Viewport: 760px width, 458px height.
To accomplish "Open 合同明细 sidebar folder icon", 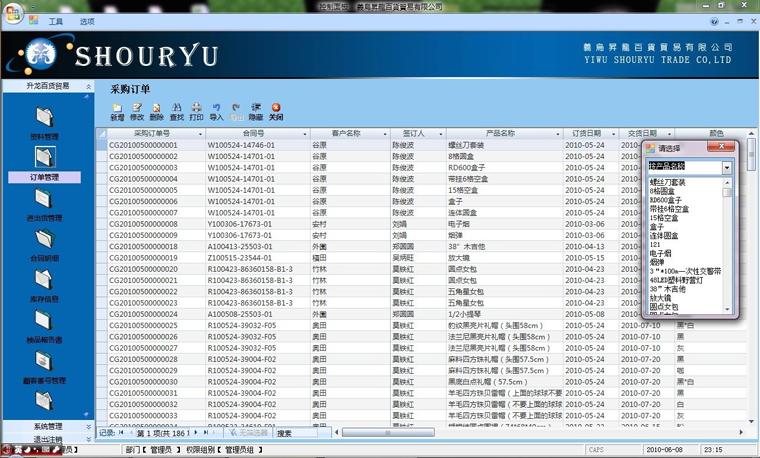I will [x=45, y=239].
